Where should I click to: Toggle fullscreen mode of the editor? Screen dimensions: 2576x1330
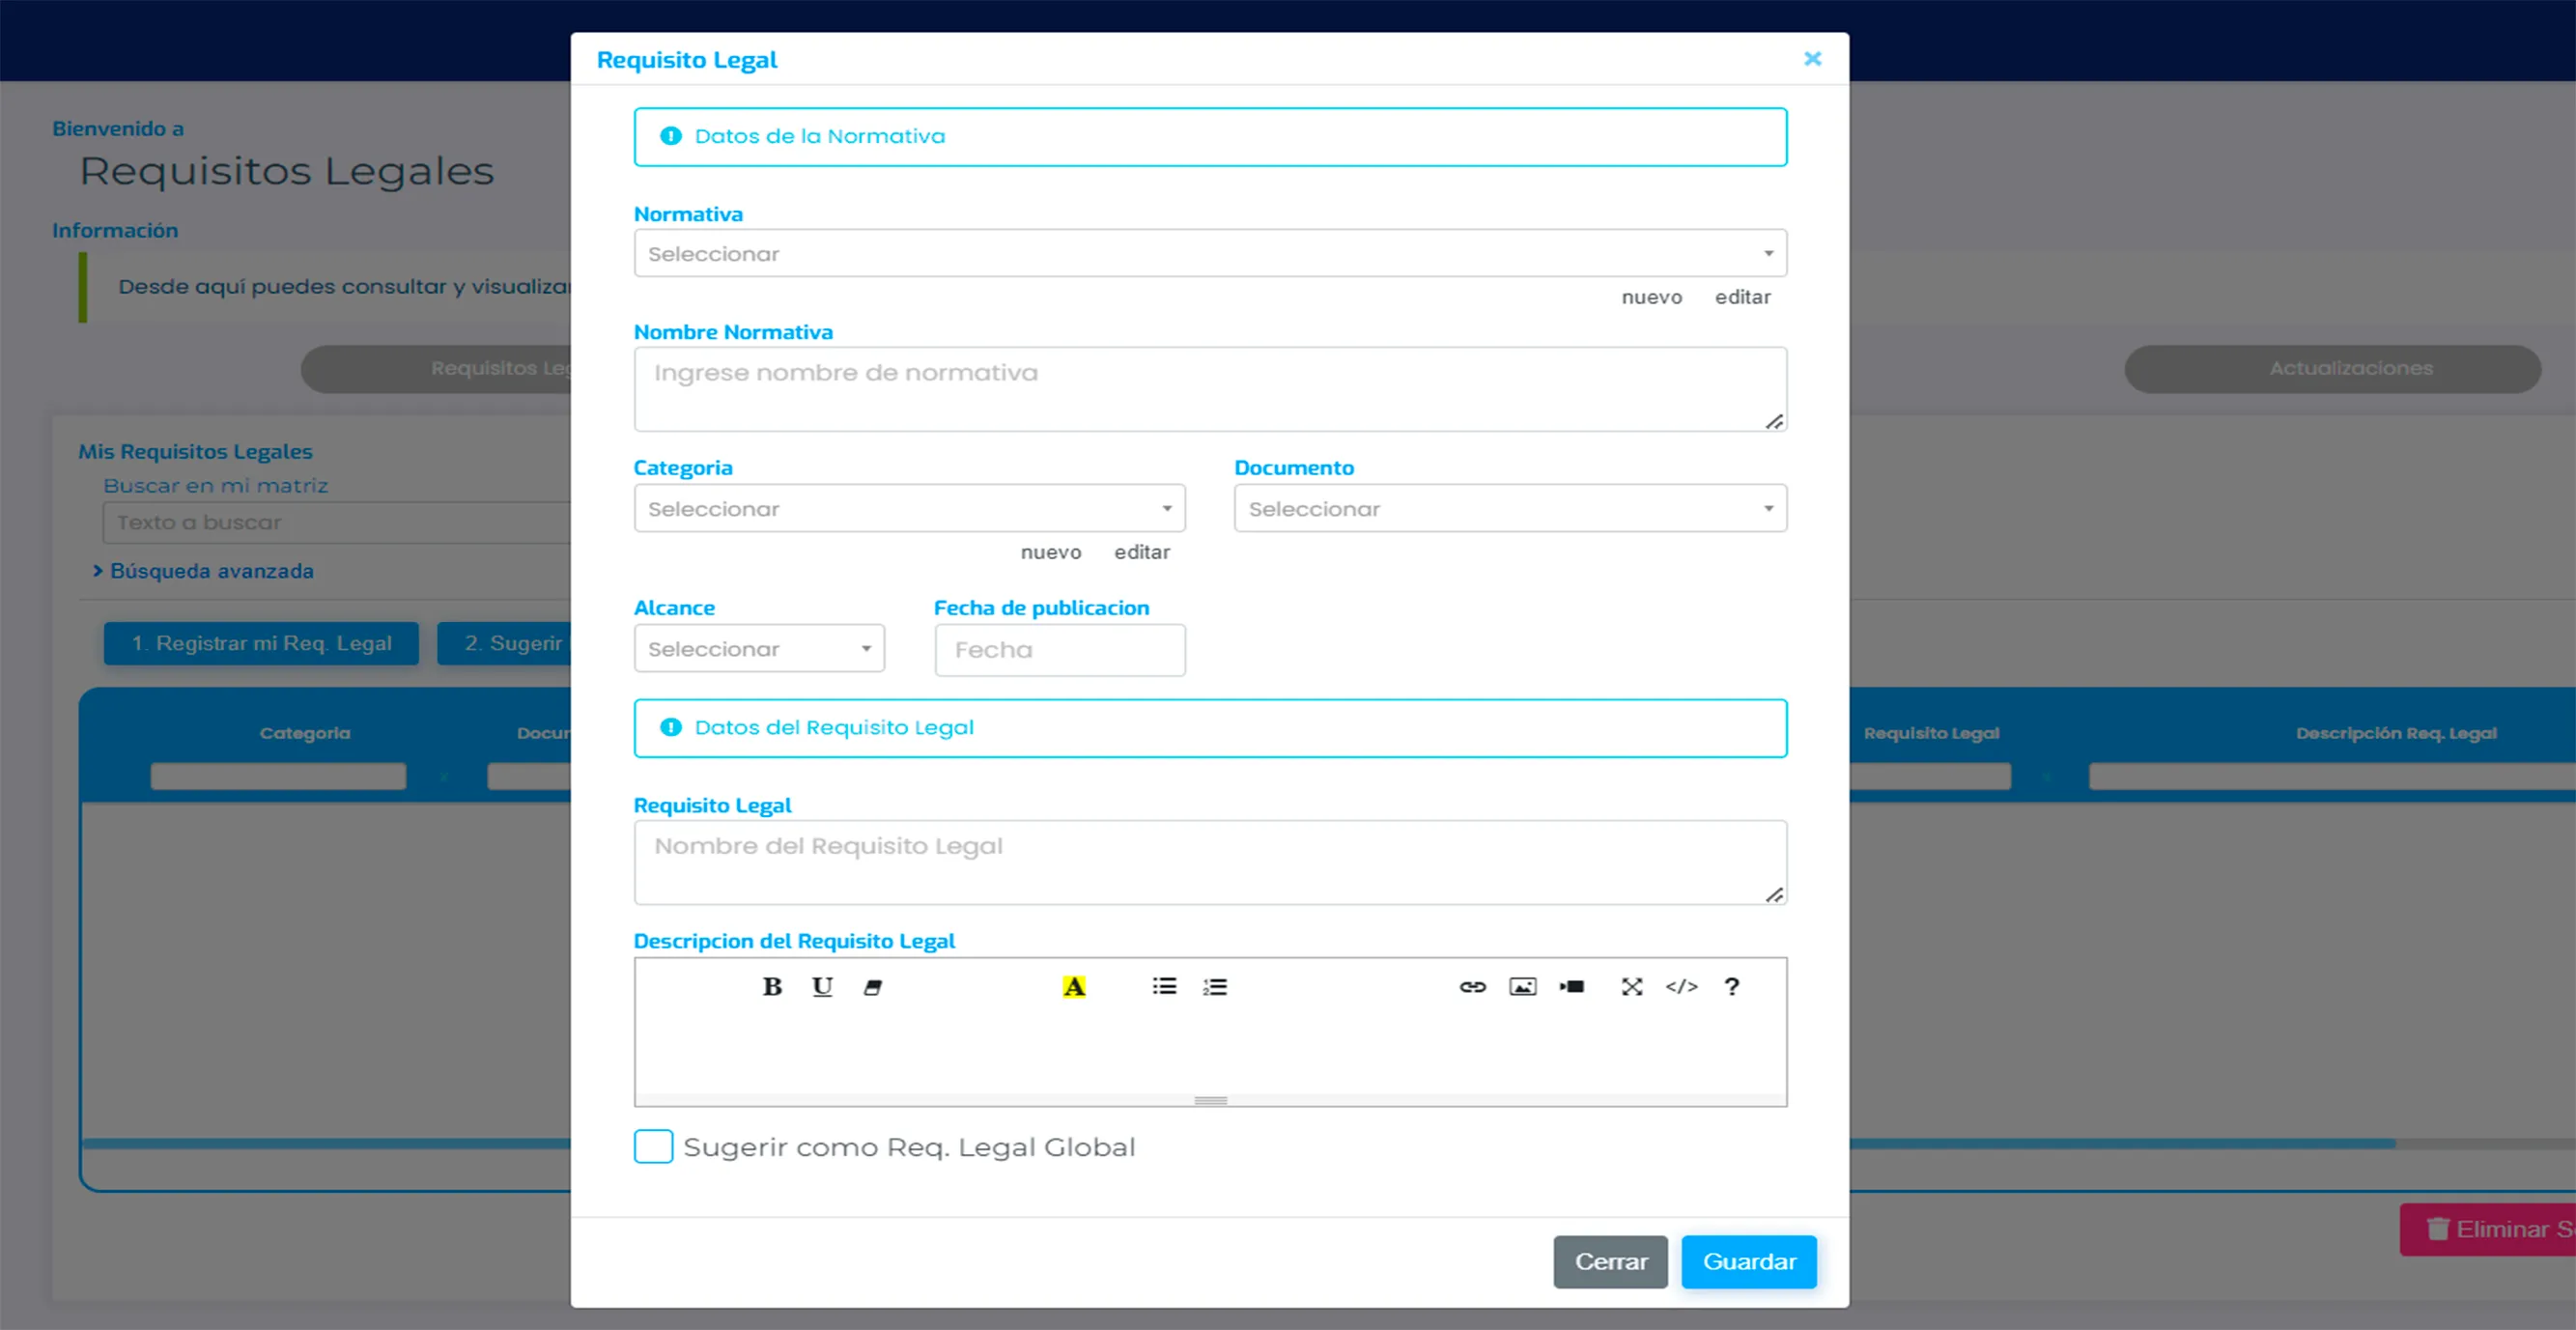tap(1632, 987)
